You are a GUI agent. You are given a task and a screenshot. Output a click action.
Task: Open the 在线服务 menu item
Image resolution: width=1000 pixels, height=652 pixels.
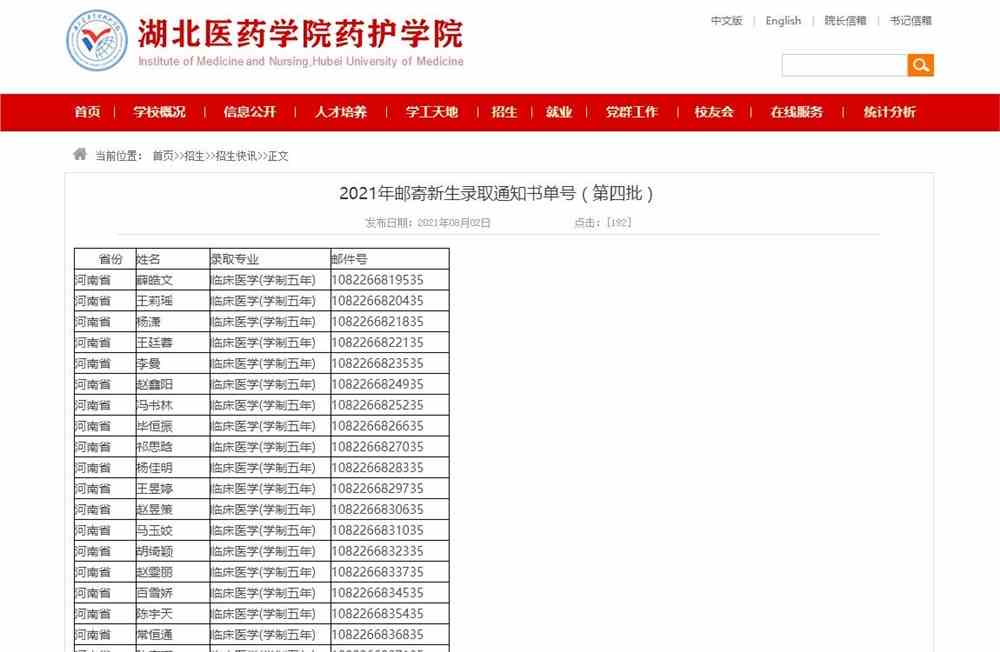(x=797, y=112)
